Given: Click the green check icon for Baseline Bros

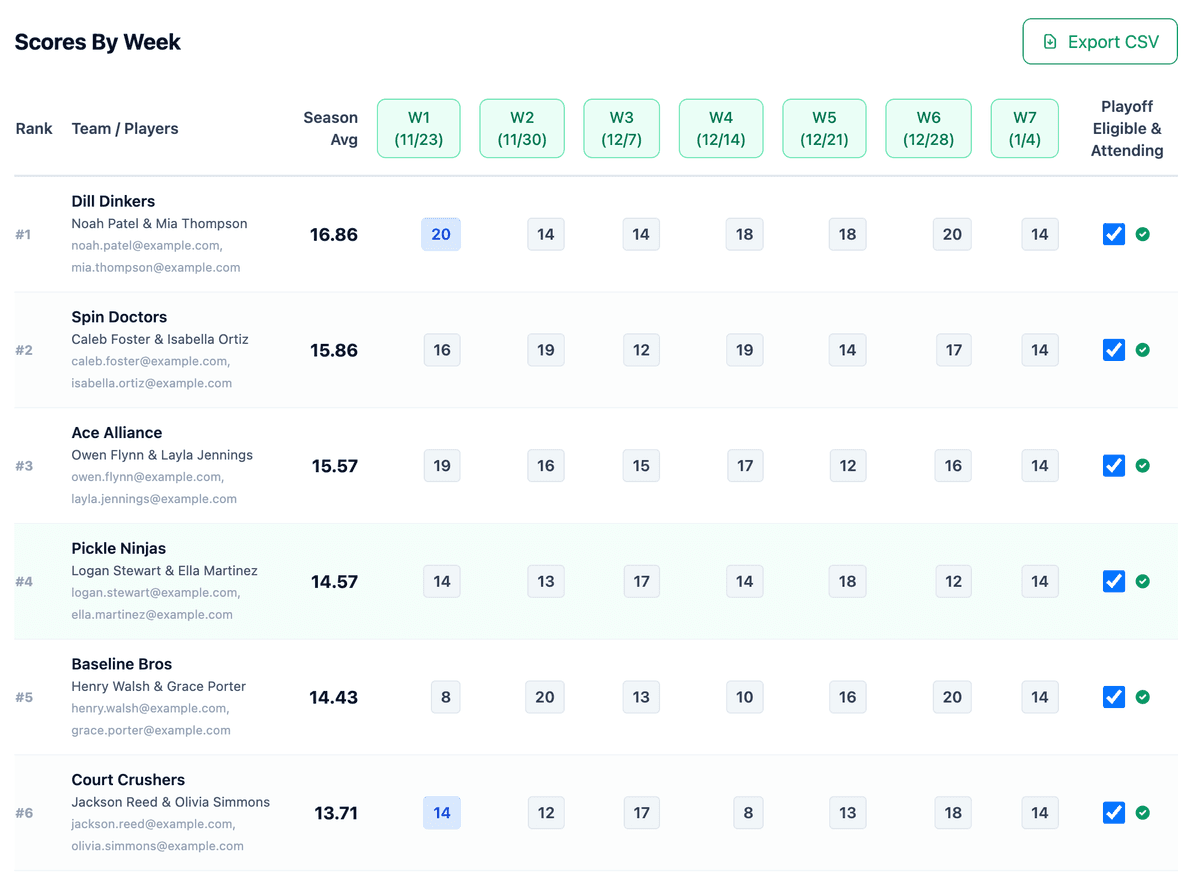Looking at the screenshot, I should click(x=1143, y=697).
